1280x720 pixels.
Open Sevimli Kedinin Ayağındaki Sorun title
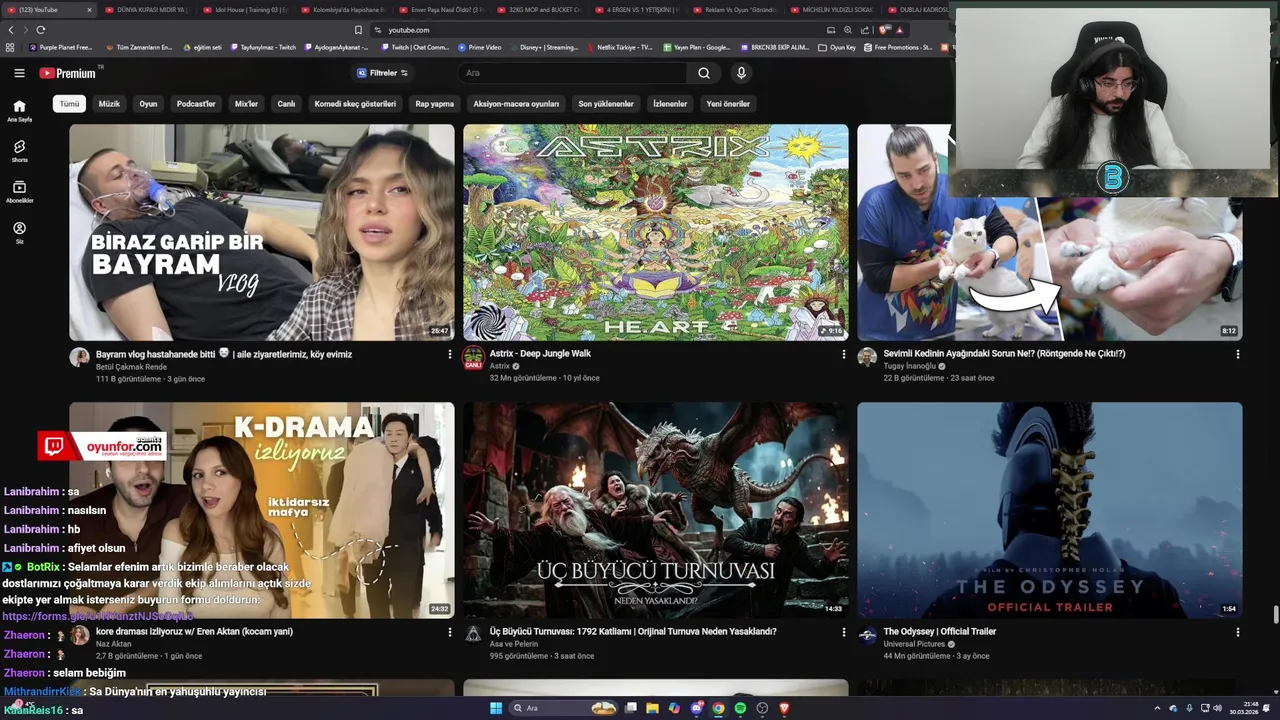(x=1004, y=353)
